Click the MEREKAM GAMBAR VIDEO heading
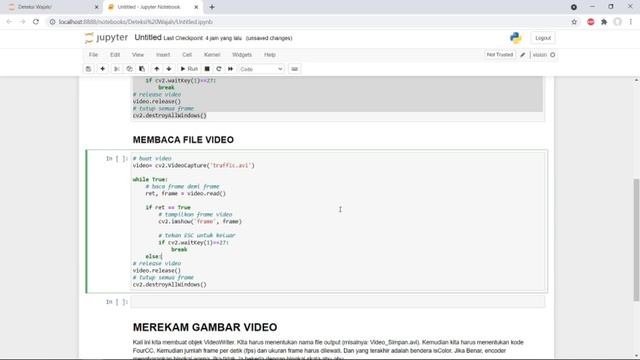The height and width of the screenshot is (360, 640). tap(205, 327)
